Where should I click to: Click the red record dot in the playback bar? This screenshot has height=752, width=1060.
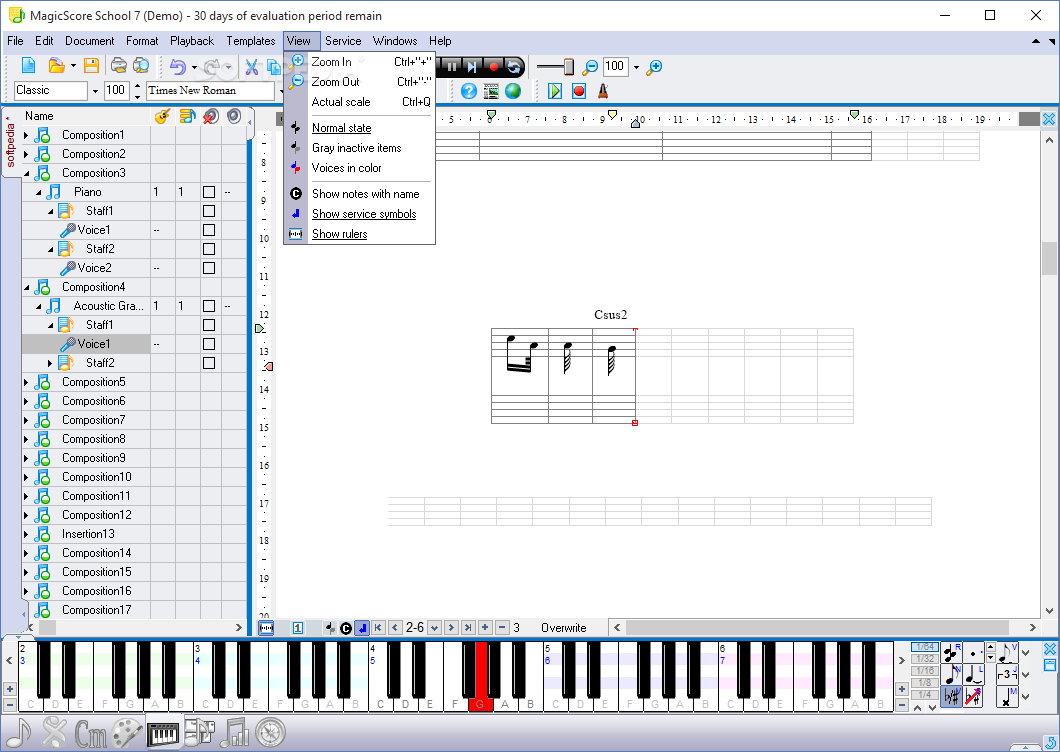tap(493, 66)
